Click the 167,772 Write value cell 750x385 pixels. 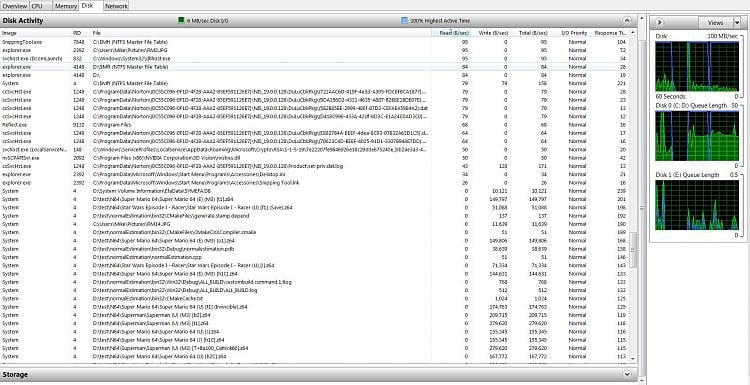[497, 356]
